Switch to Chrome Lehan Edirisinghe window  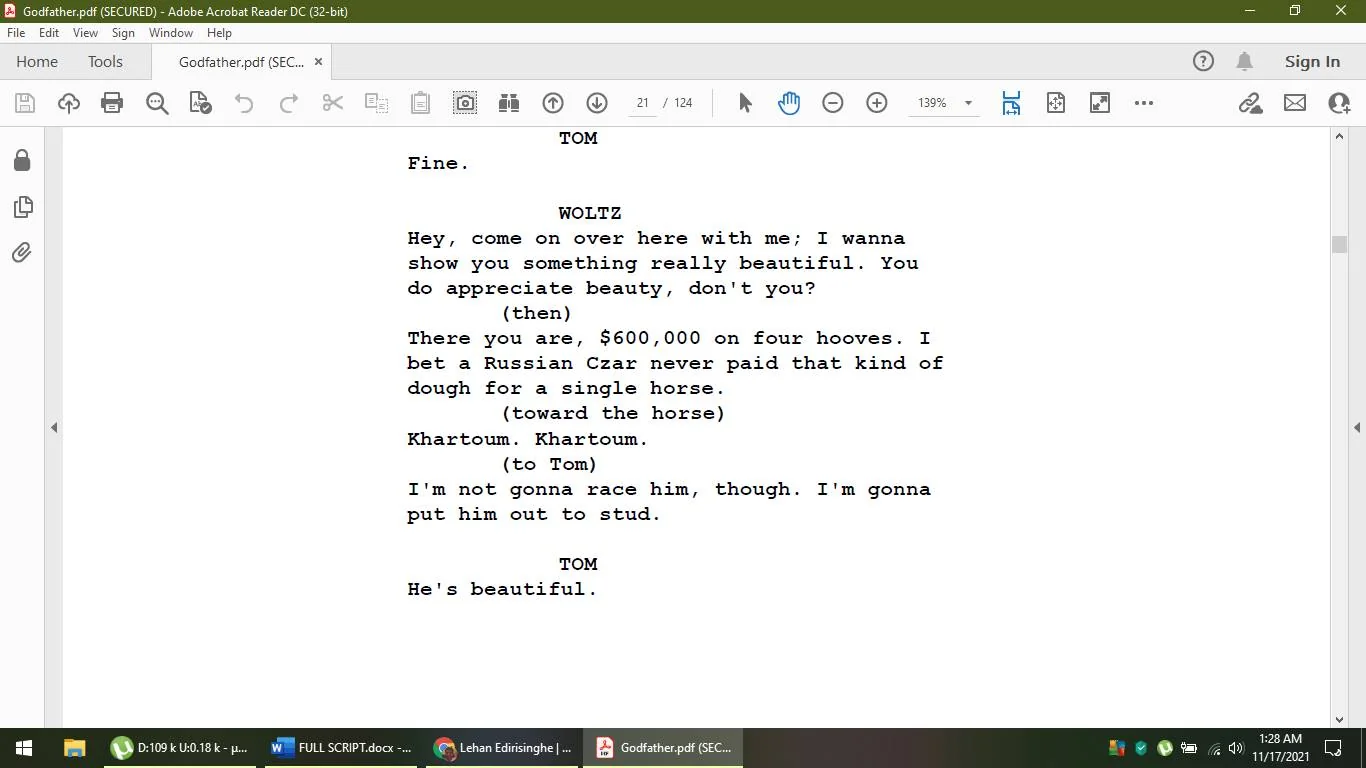pyautogui.click(x=504, y=748)
